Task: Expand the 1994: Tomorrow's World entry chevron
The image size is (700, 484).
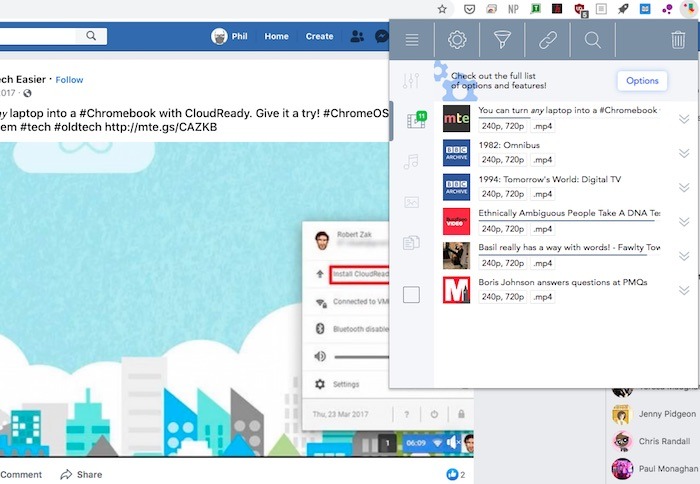Action: click(684, 188)
